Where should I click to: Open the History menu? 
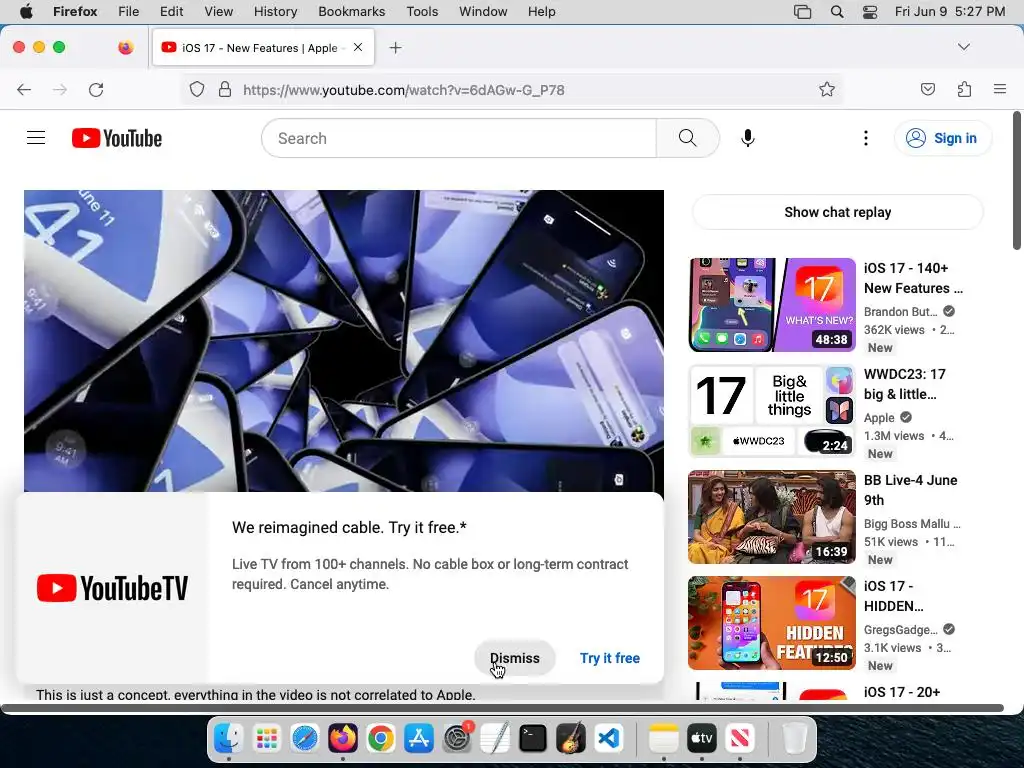275,11
